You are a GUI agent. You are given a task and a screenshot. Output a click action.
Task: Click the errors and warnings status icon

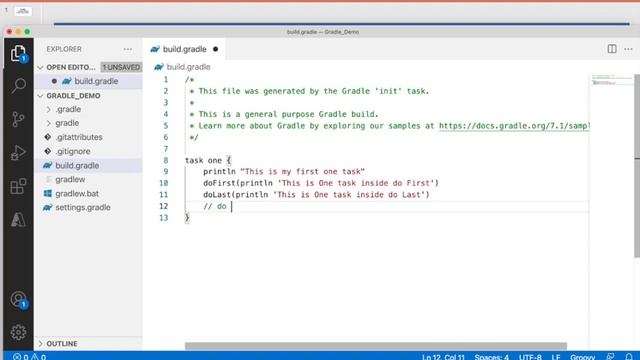coord(29,357)
